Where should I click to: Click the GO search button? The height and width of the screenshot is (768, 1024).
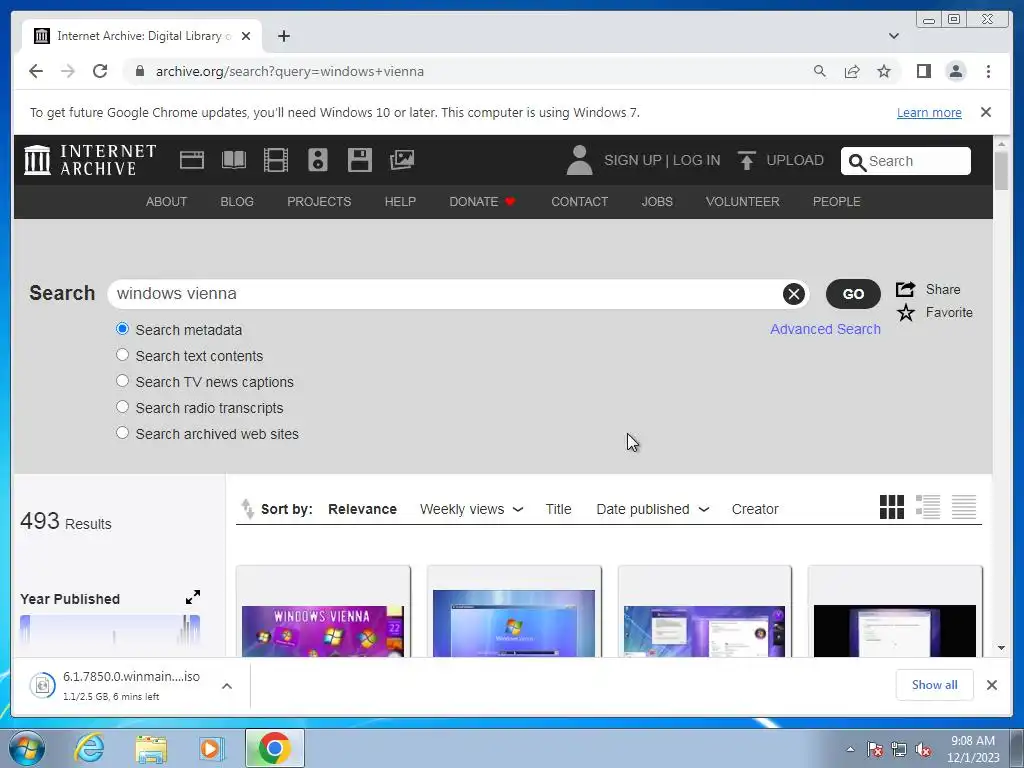(853, 294)
